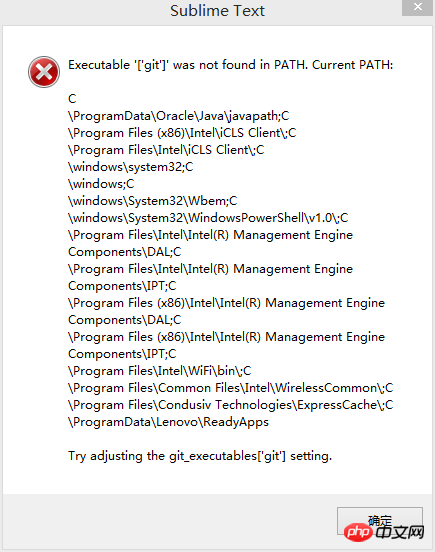Click the \windows\system32;C path line
The width and height of the screenshot is (435, 552).
(131, 167)
